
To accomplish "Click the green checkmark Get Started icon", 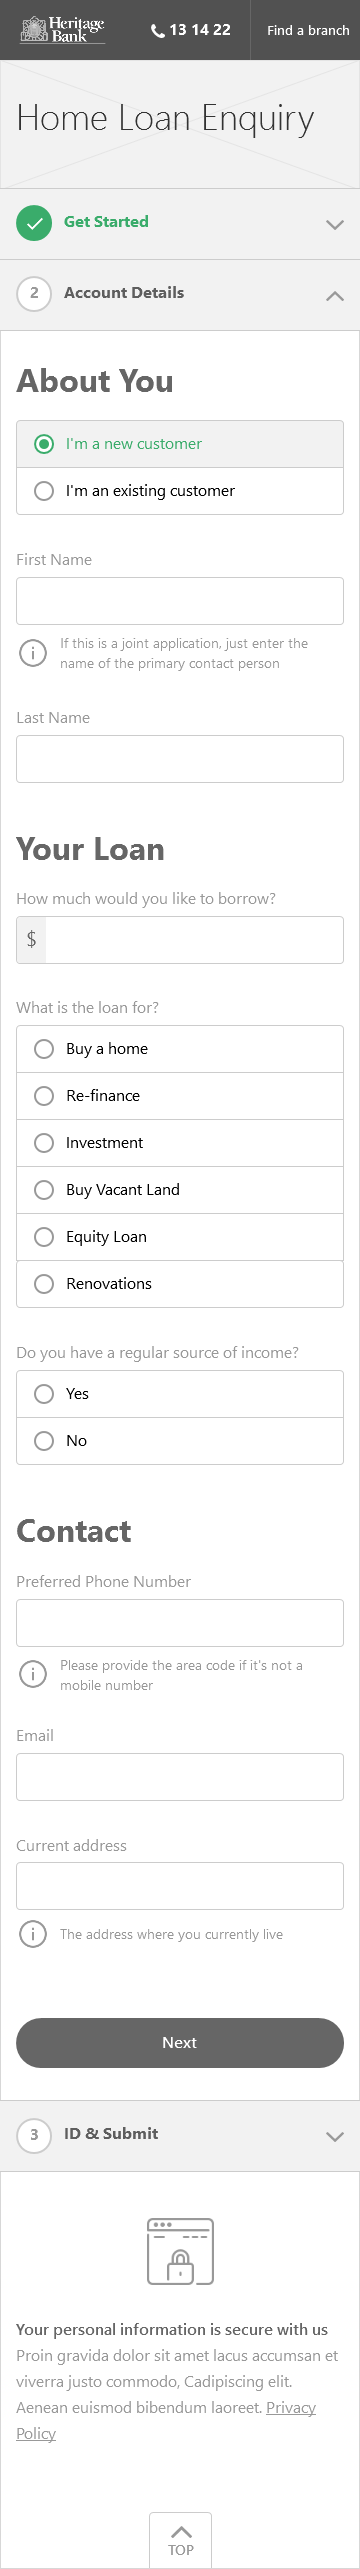I will click(34, 223).
